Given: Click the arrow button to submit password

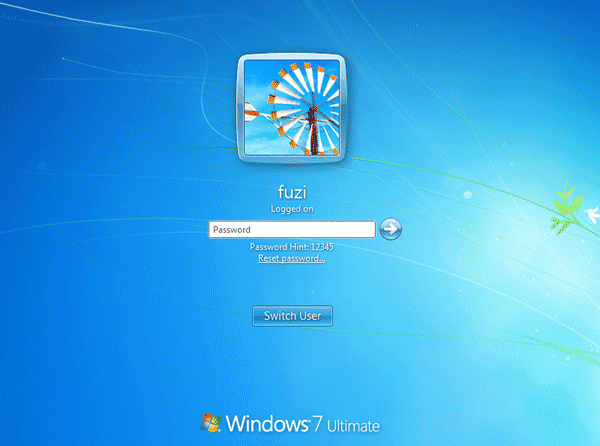Looking at the screenshot, I should coord(390,229).
